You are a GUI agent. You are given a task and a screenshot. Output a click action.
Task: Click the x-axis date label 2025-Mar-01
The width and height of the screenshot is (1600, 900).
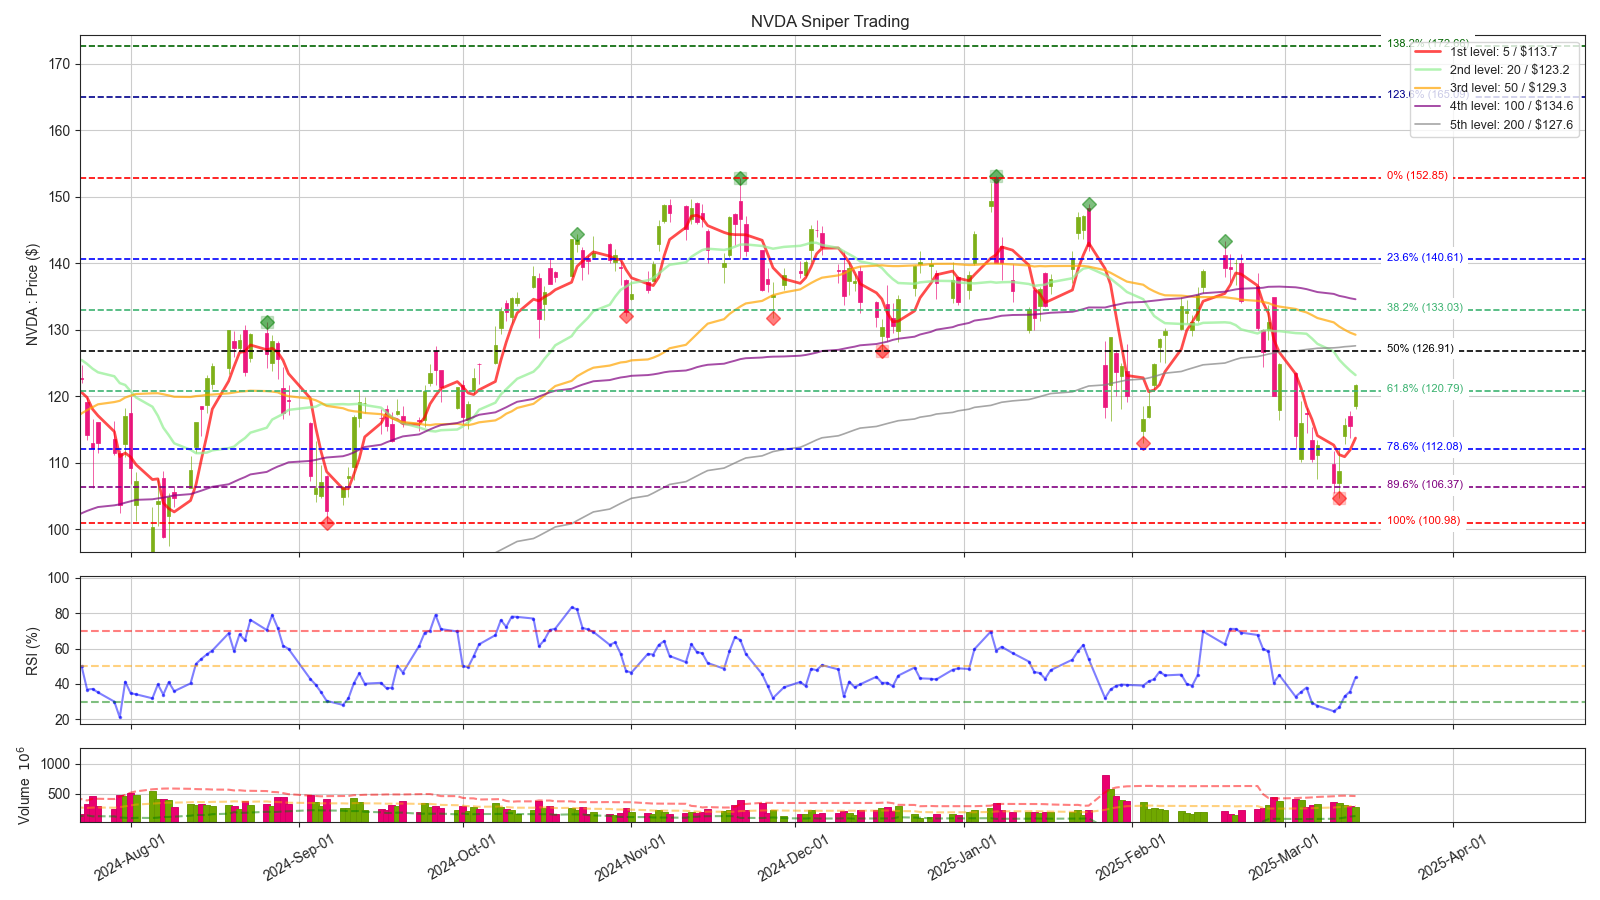click(1284, 857)
